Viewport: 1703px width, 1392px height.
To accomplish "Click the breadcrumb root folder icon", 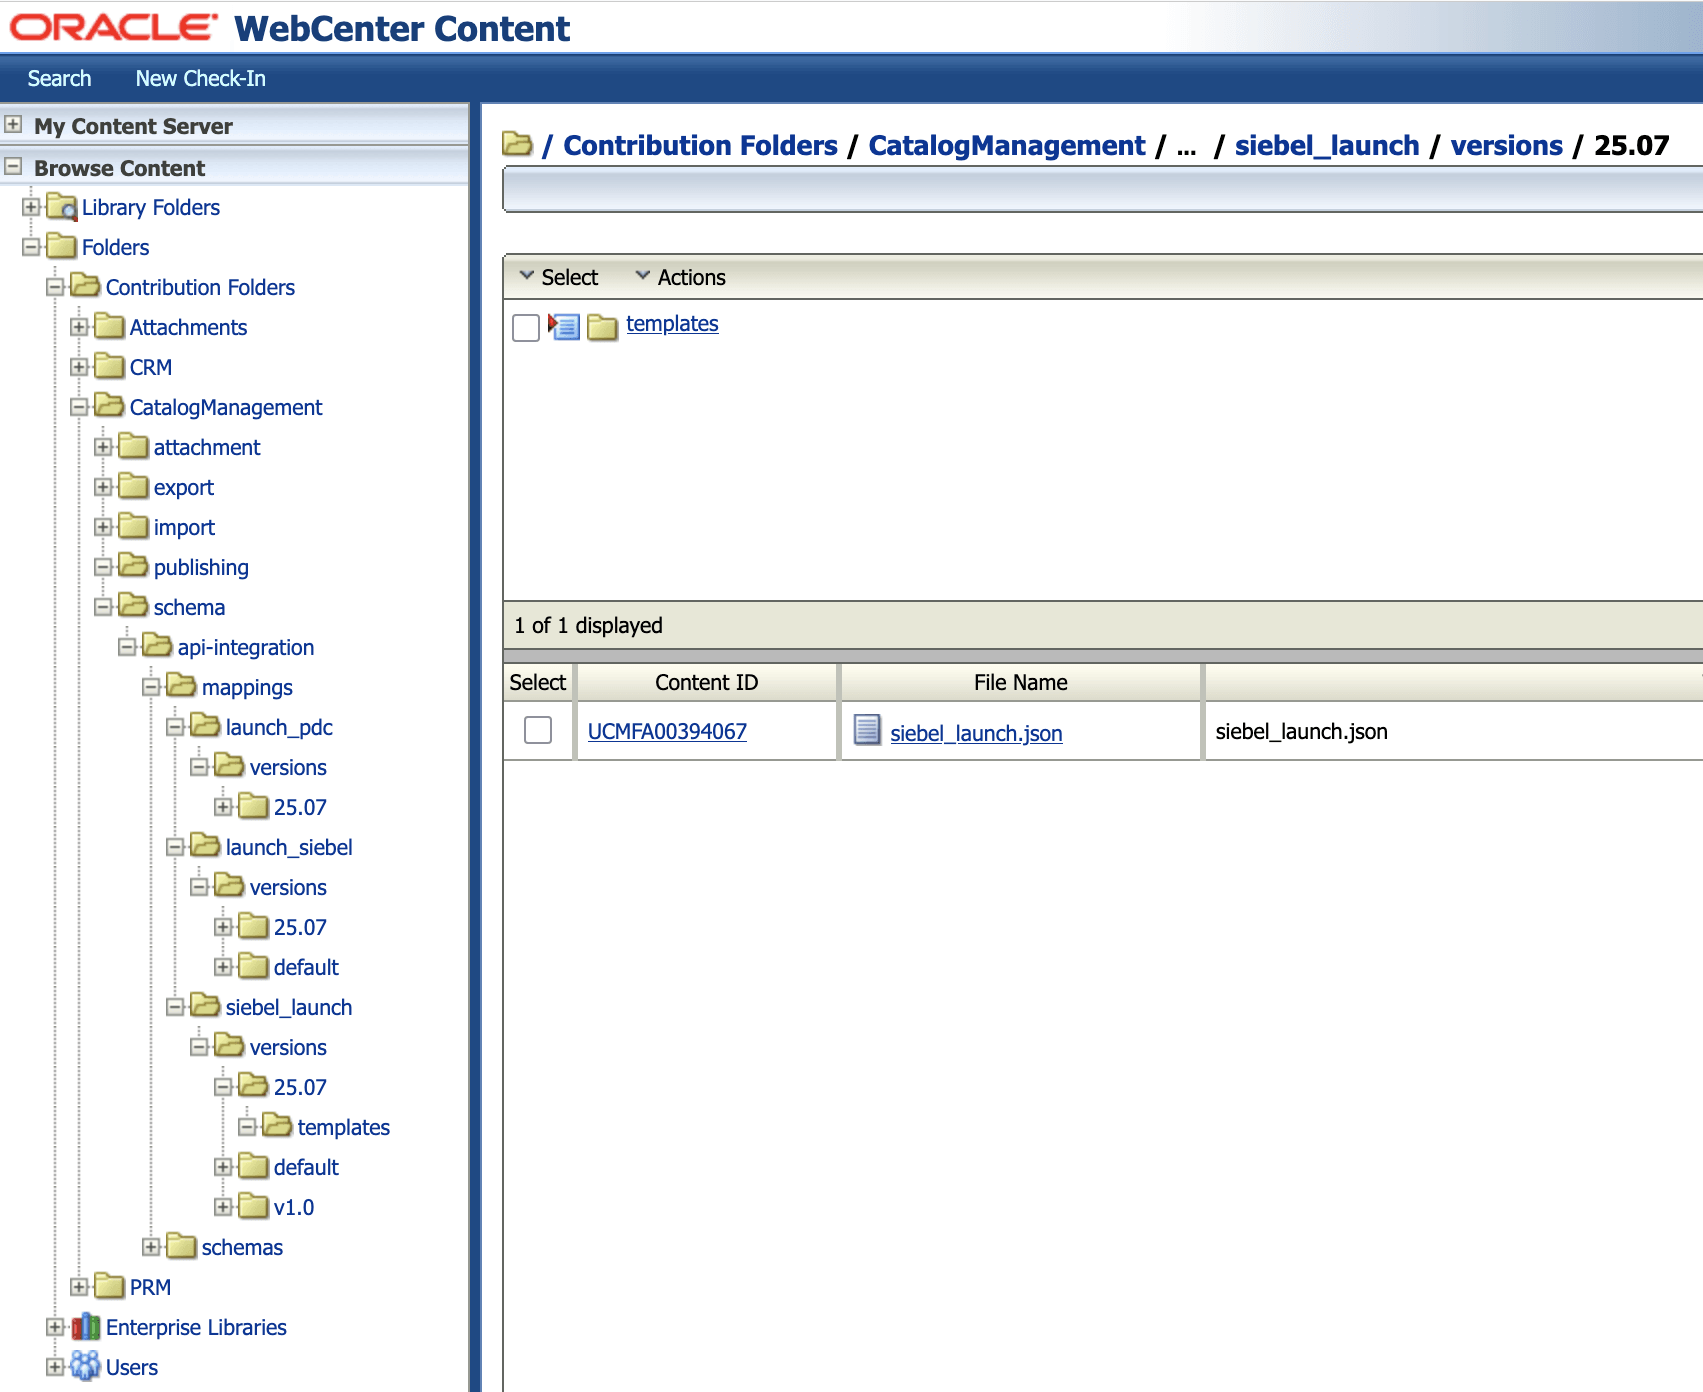I will click(x=517, y=145).
